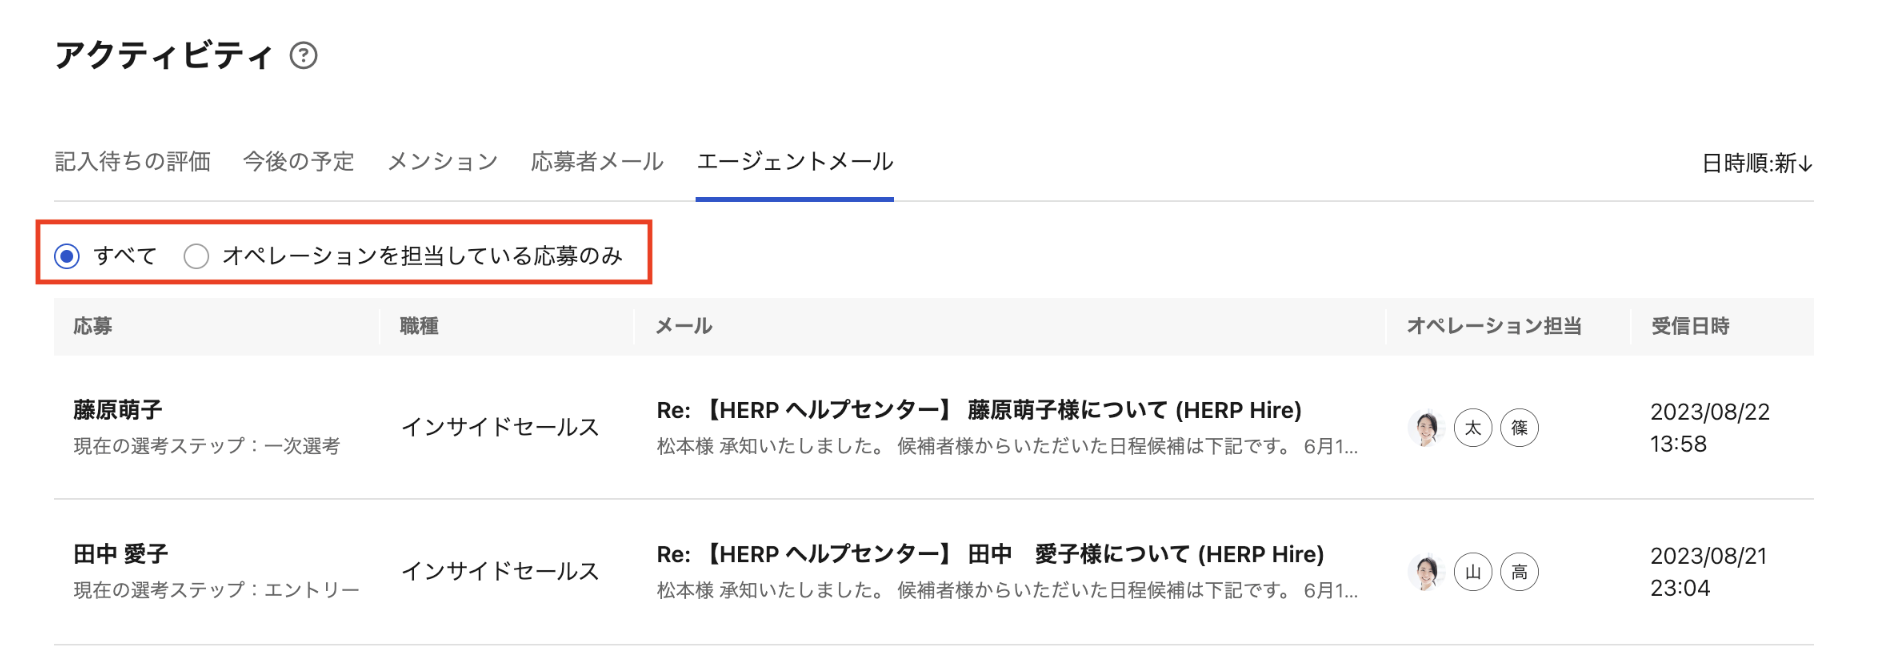
Task: Click the help question mark icon
Action: pos(303,56)
